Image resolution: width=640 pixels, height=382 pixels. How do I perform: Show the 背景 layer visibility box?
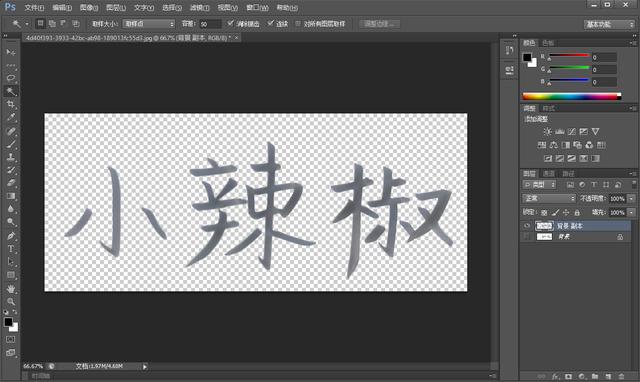[527, 237]
